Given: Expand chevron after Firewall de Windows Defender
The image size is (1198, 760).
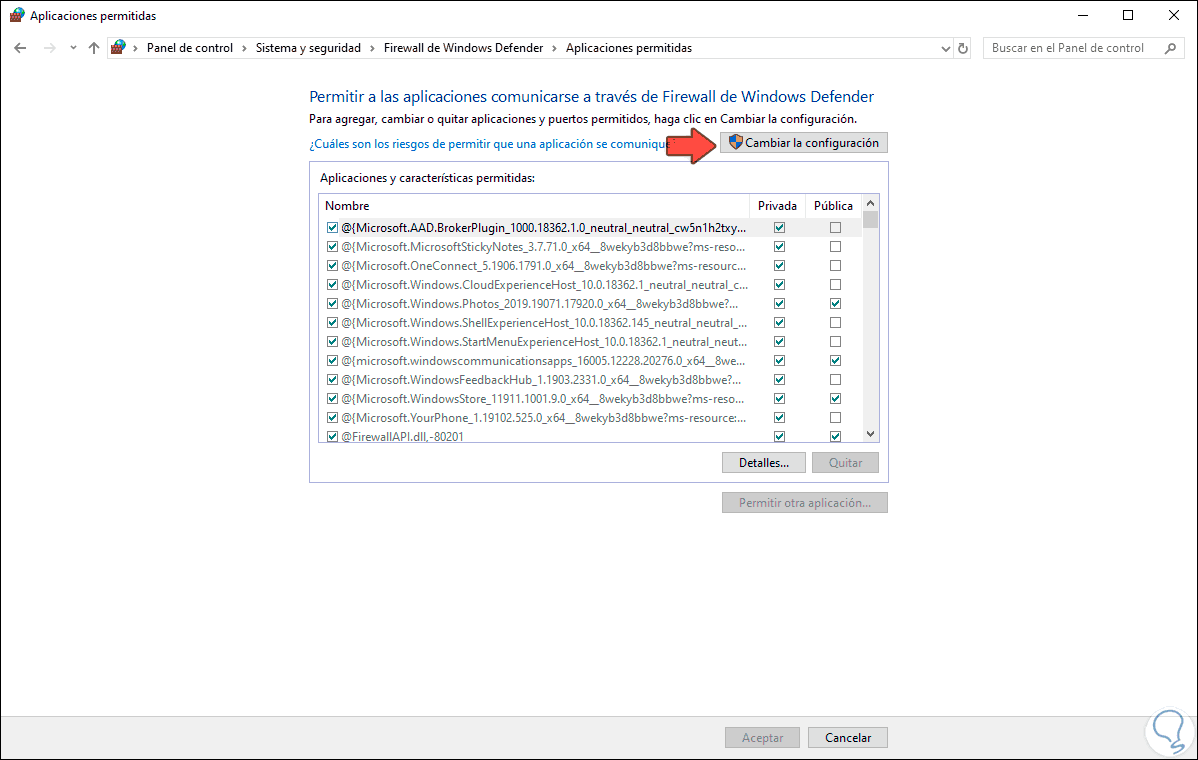Looking at the screenshot, I should 555,48.
